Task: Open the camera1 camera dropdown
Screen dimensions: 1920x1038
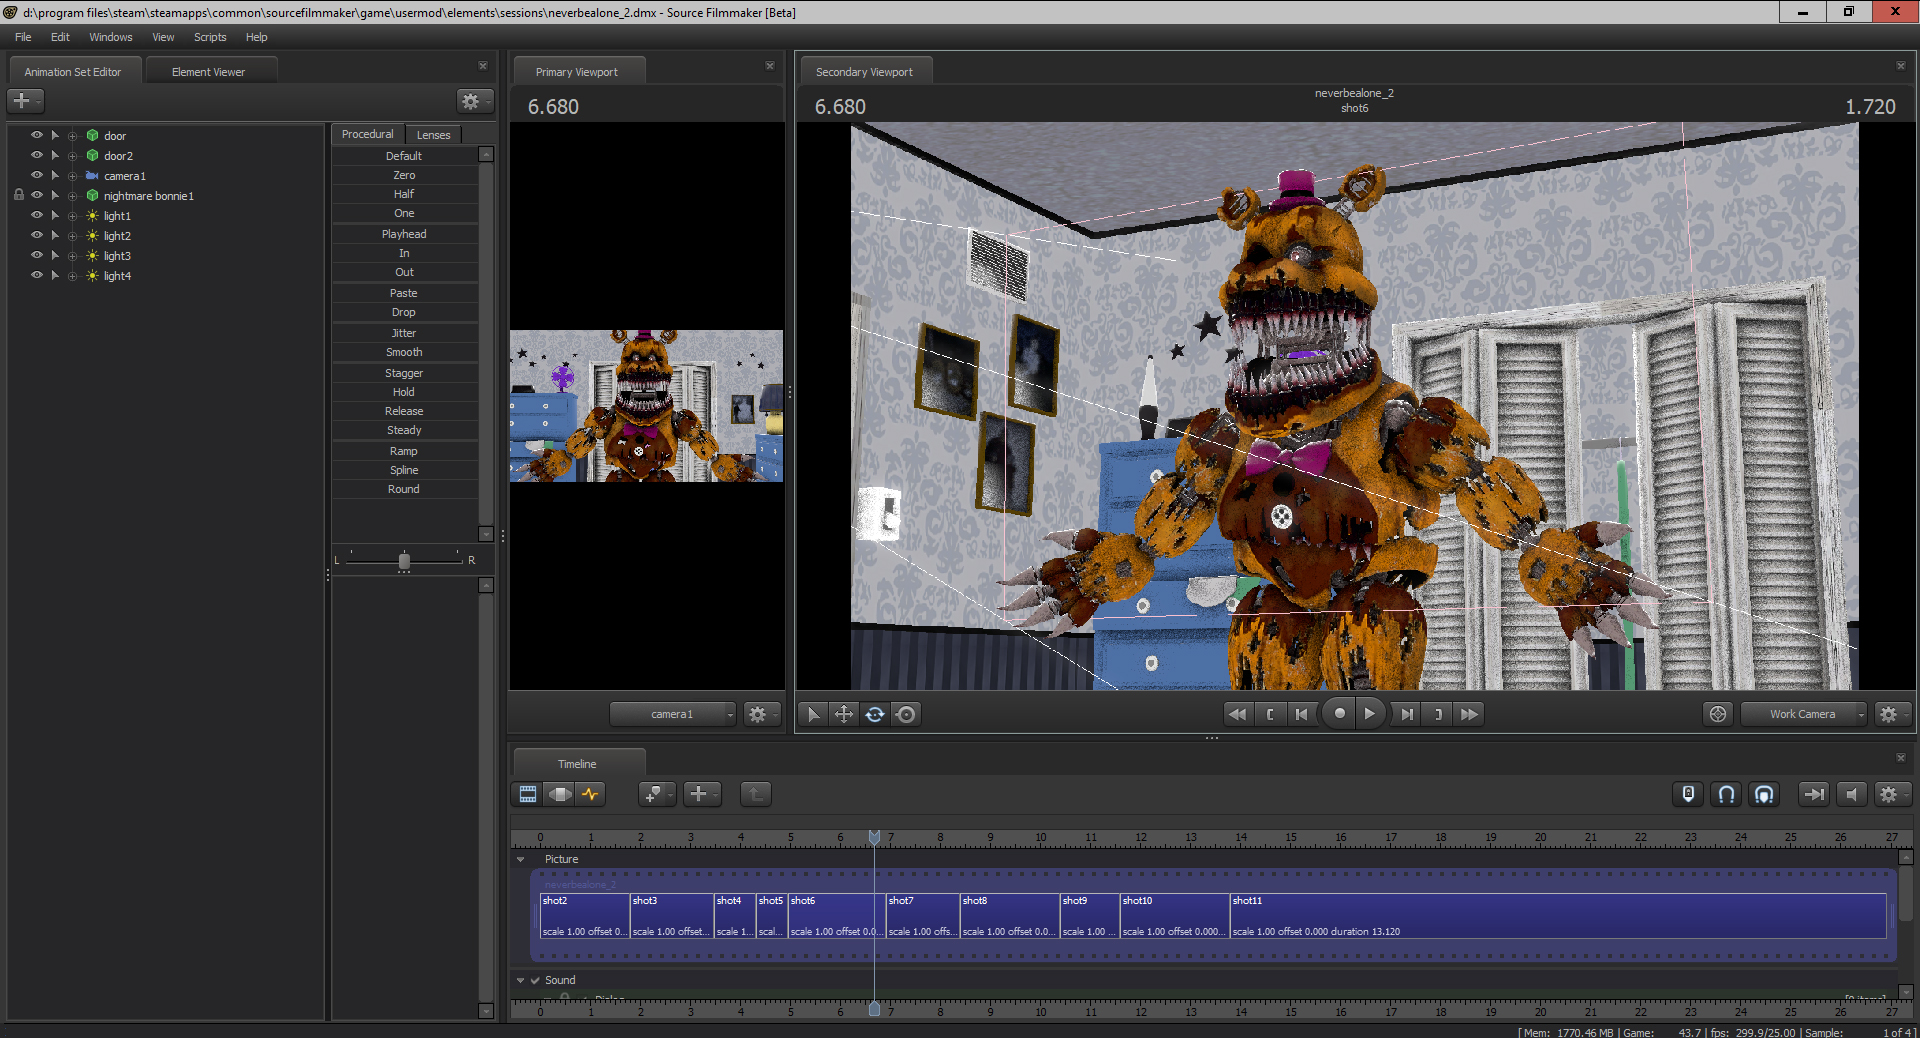Action: [673, 714]
